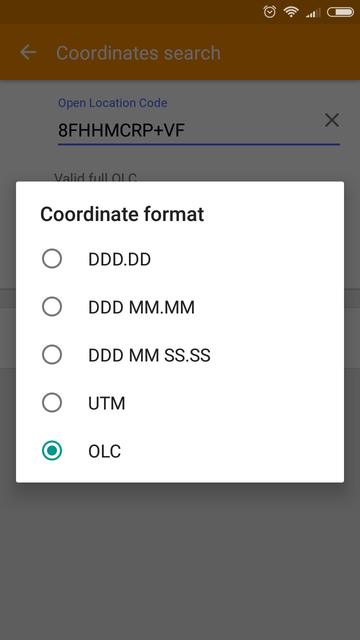Viewport: 360px width, 640px height.
Task: Tap the UTM format label
Action: click(x=107, y=404)
